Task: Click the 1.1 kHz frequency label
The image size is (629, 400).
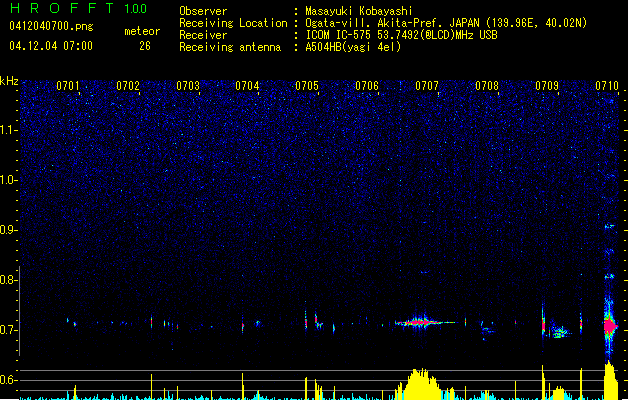Action: (x=8, y=130)
